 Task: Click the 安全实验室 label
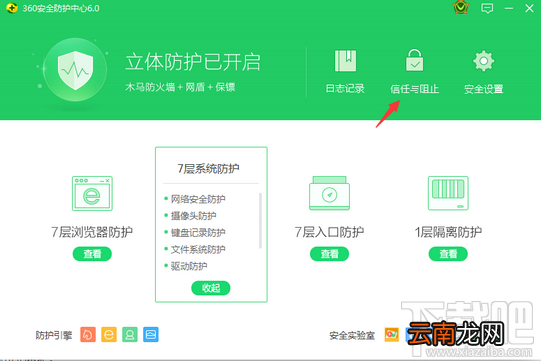point(352,335)
